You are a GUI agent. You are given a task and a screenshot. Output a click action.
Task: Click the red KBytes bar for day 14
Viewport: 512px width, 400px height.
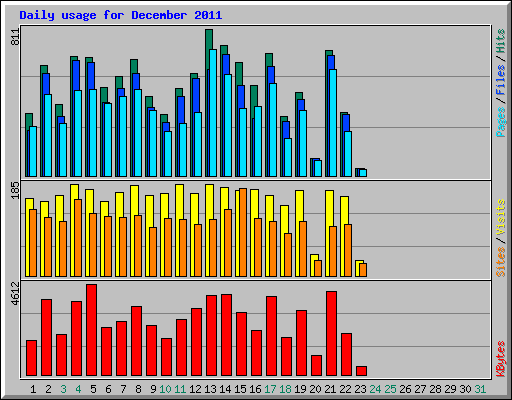pyautogui.click(x=227, y=335)
